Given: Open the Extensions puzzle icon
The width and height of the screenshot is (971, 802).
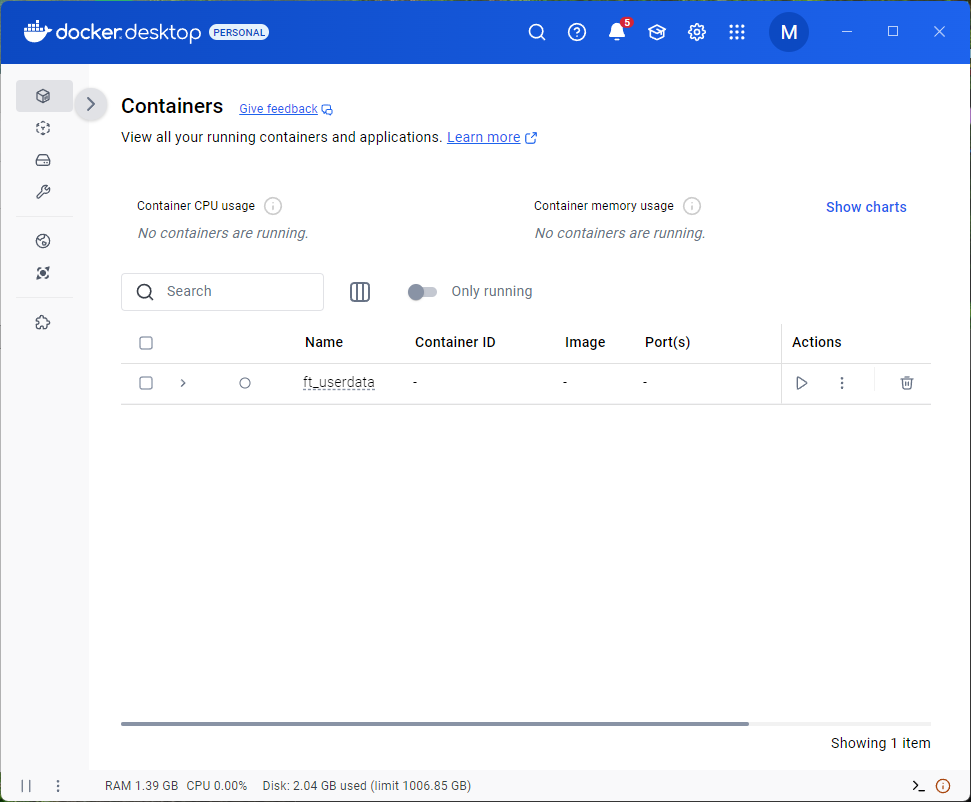Looking at the screenshot, I should pyautogui.click(x=43, y=323).
